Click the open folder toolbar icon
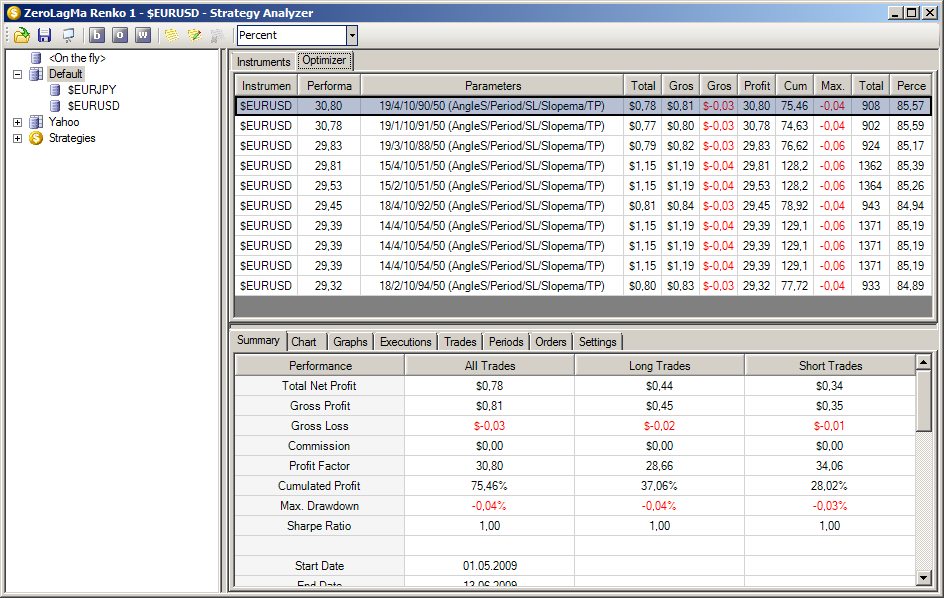The width and height of the screenshot is (944, 598). (x=22, y=36)
